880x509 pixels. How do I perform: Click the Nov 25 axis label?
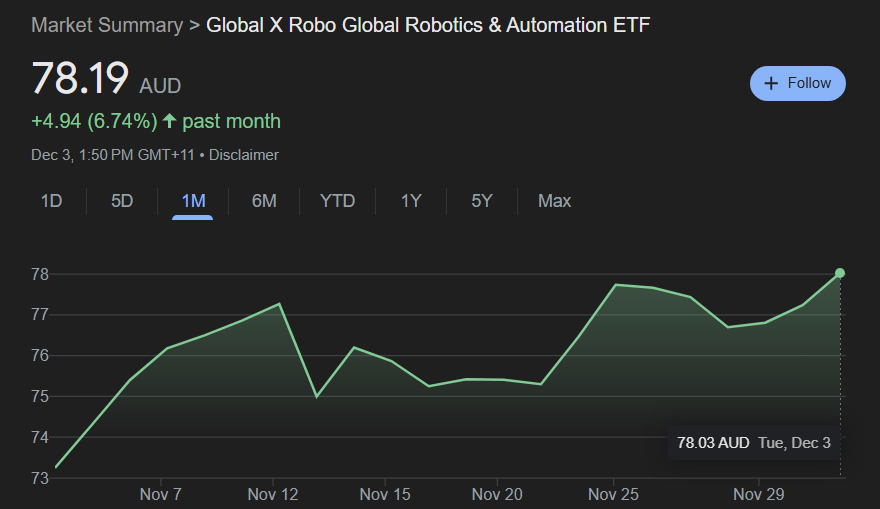(x=613, y=494)
